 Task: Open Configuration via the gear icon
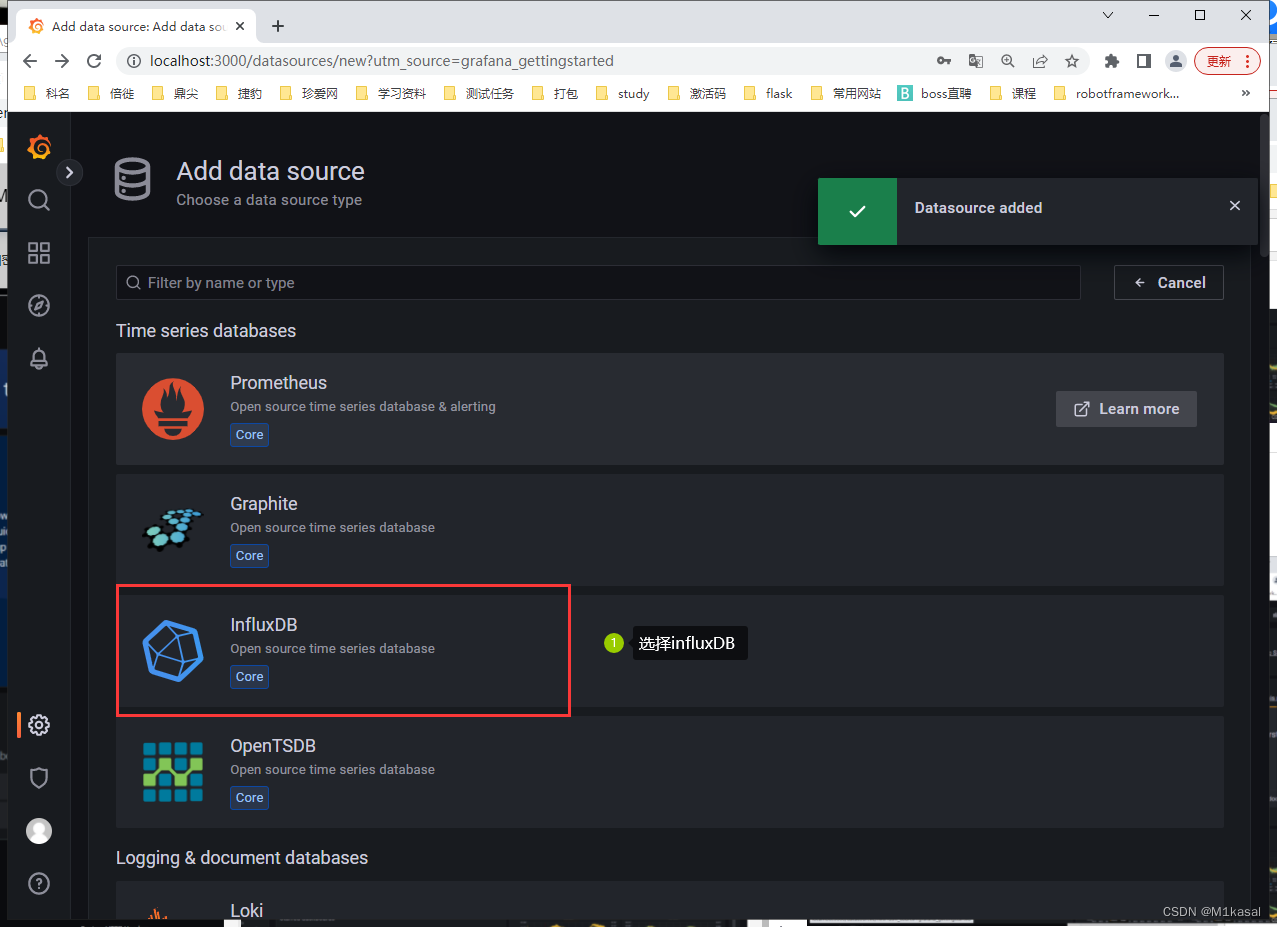[39, 725]
